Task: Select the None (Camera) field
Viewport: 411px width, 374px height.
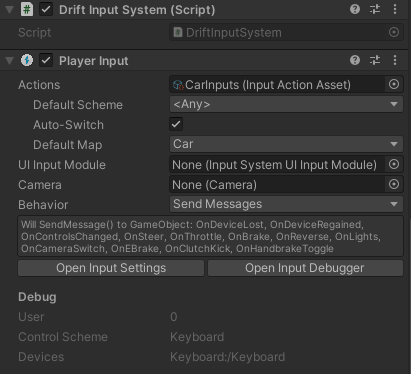Action: click(277, 184)
